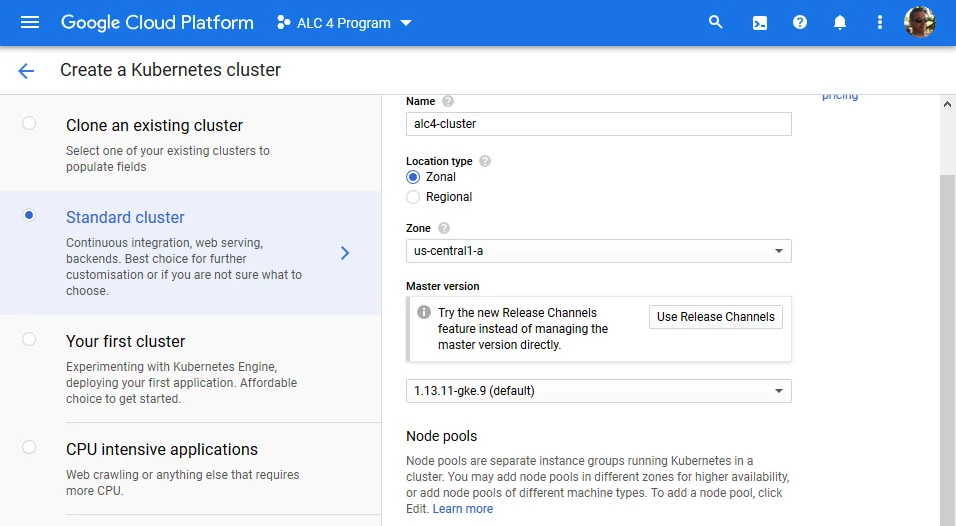Click Your first cluster title
This screenshot has width=956, height=526.
coord(126,341)
